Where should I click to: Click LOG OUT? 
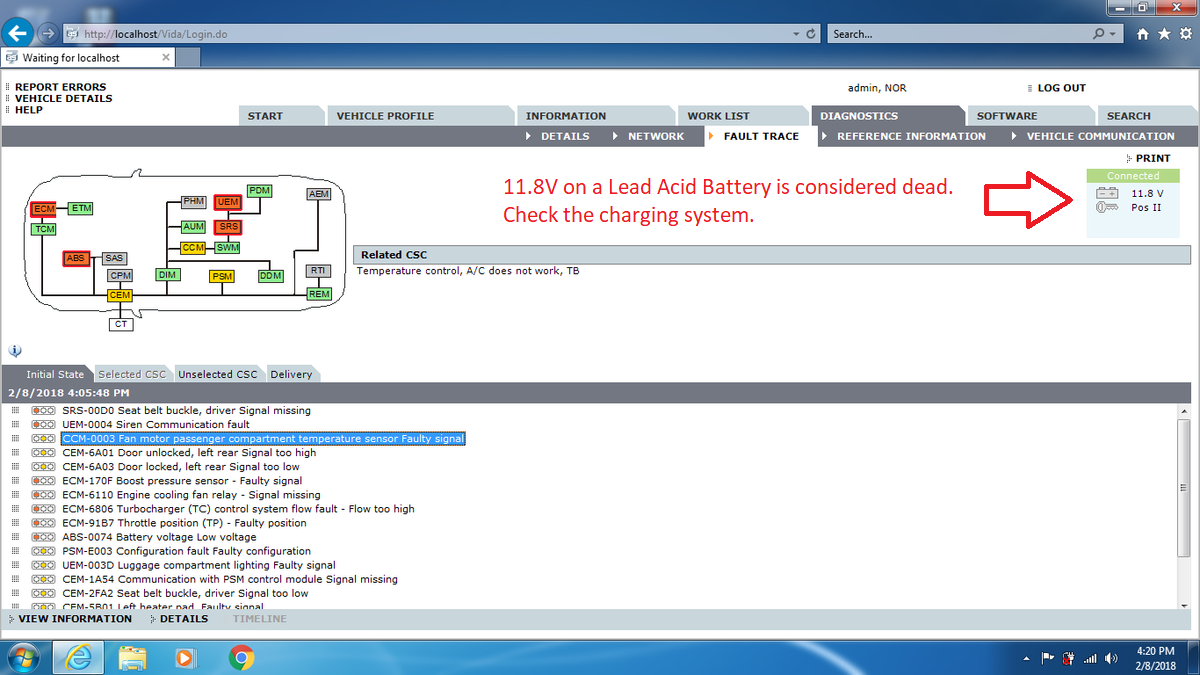(x=1061, y=88)
